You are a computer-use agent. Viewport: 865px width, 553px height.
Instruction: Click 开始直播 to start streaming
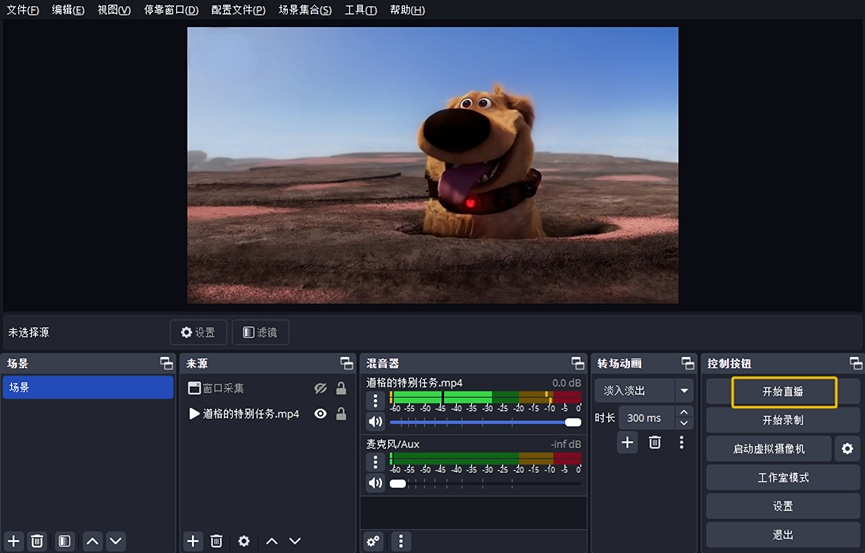(x=783, y=392)
